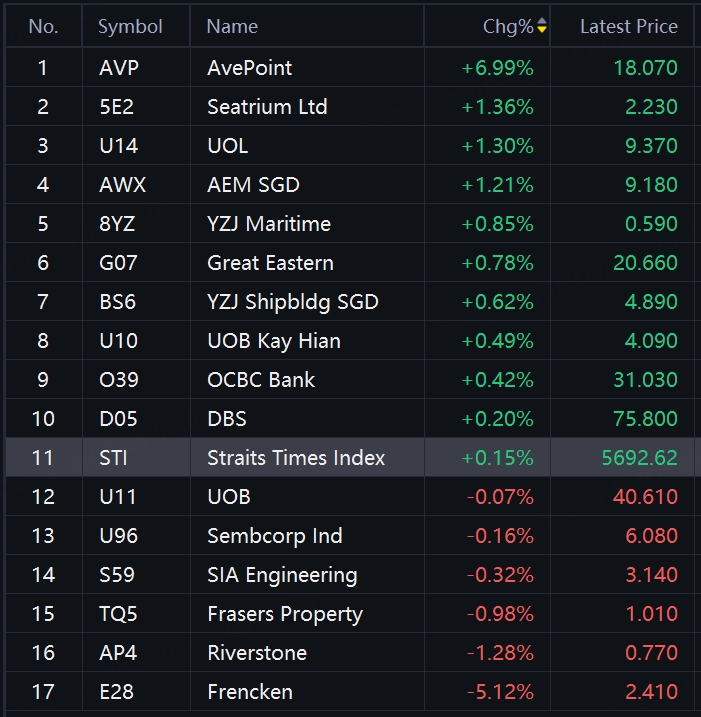The image size is (701, 717).
Task: Click the 31.030 latest price
Action: coord(645,380)
